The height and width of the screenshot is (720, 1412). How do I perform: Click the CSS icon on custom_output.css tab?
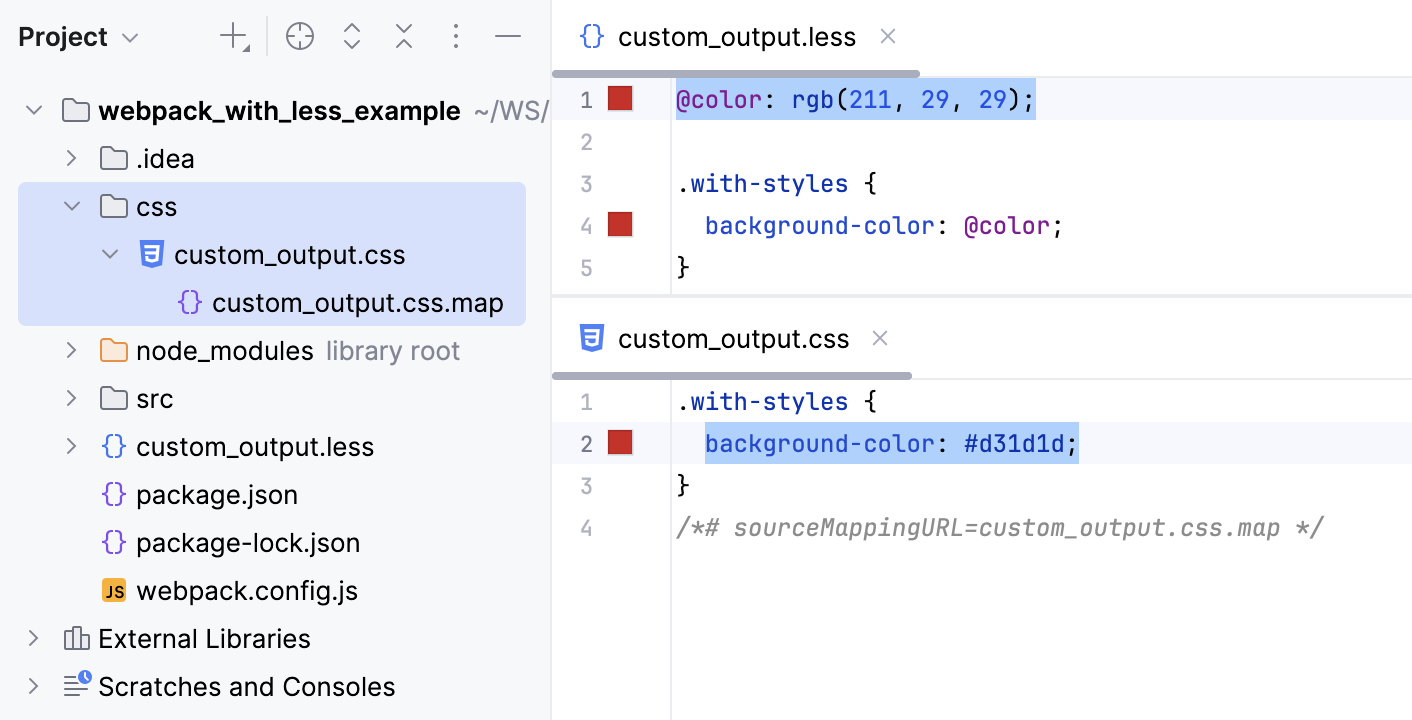[x=592, y=338]
